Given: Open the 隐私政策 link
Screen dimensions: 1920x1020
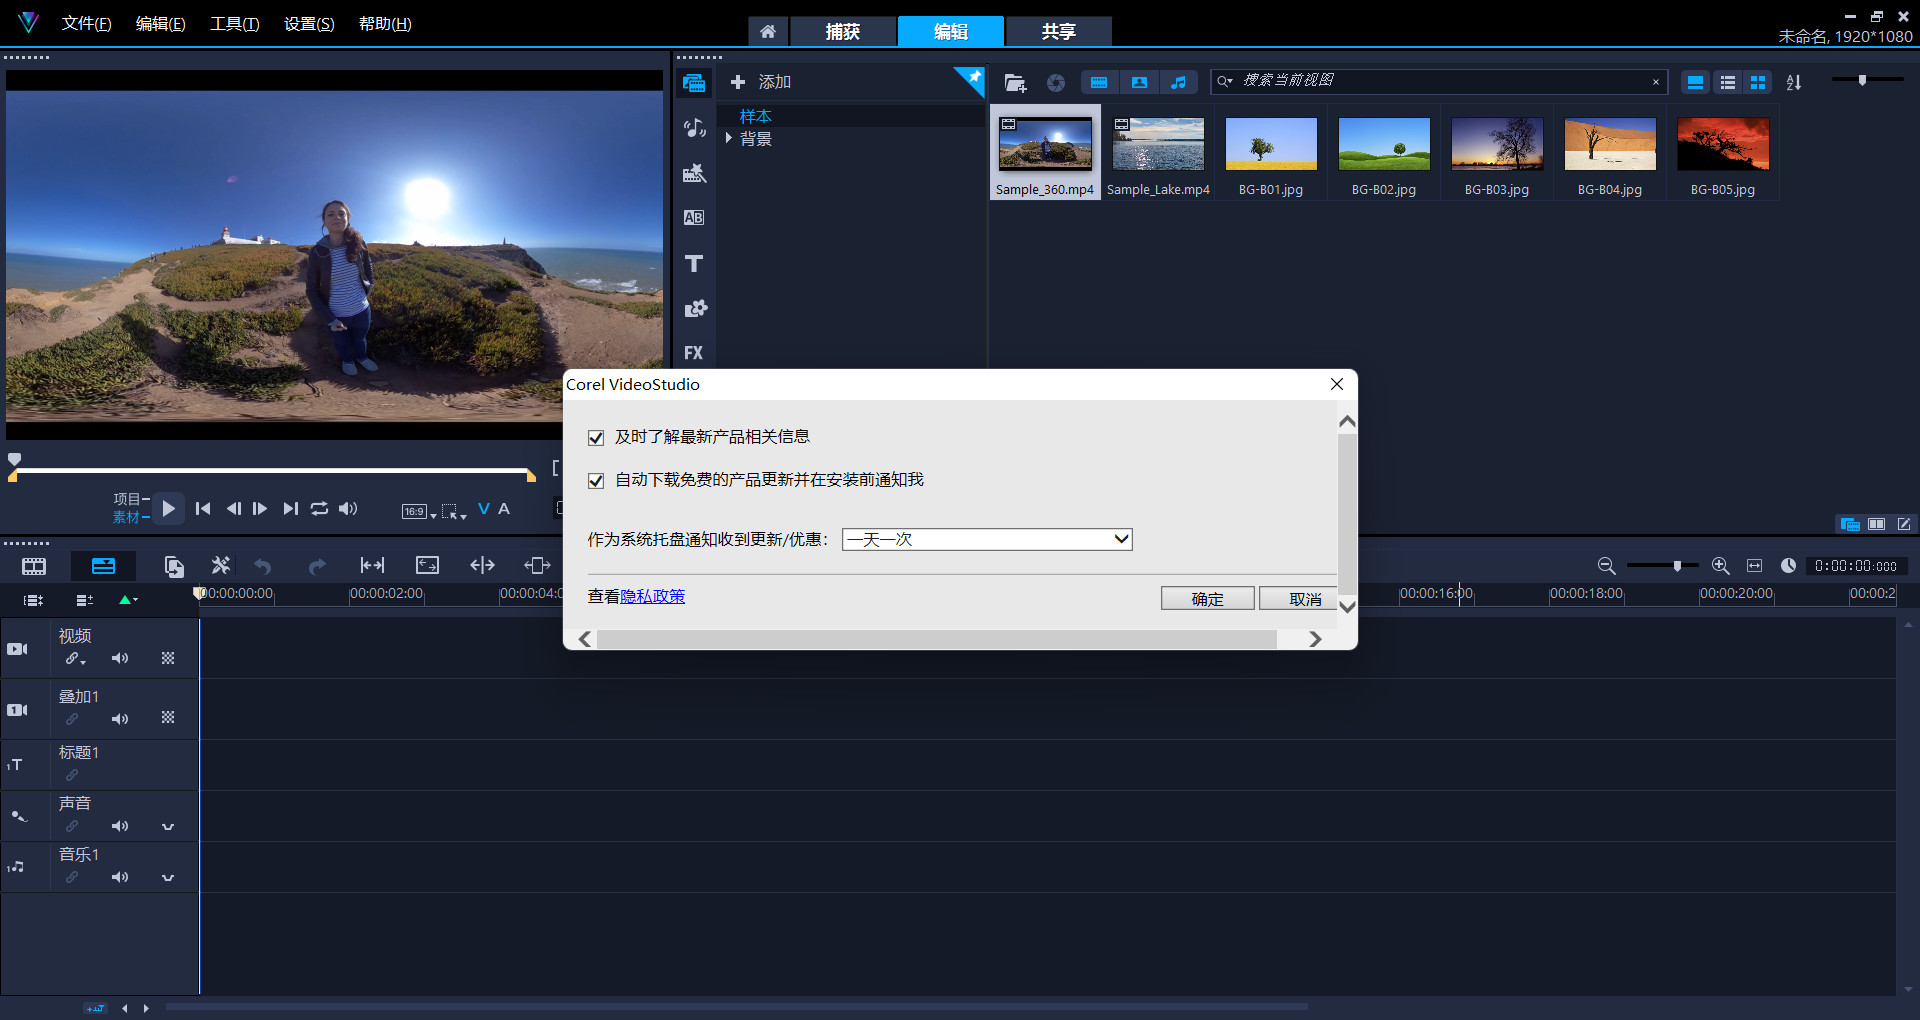Looking at the screenshot, I should (x=653, y=596).
